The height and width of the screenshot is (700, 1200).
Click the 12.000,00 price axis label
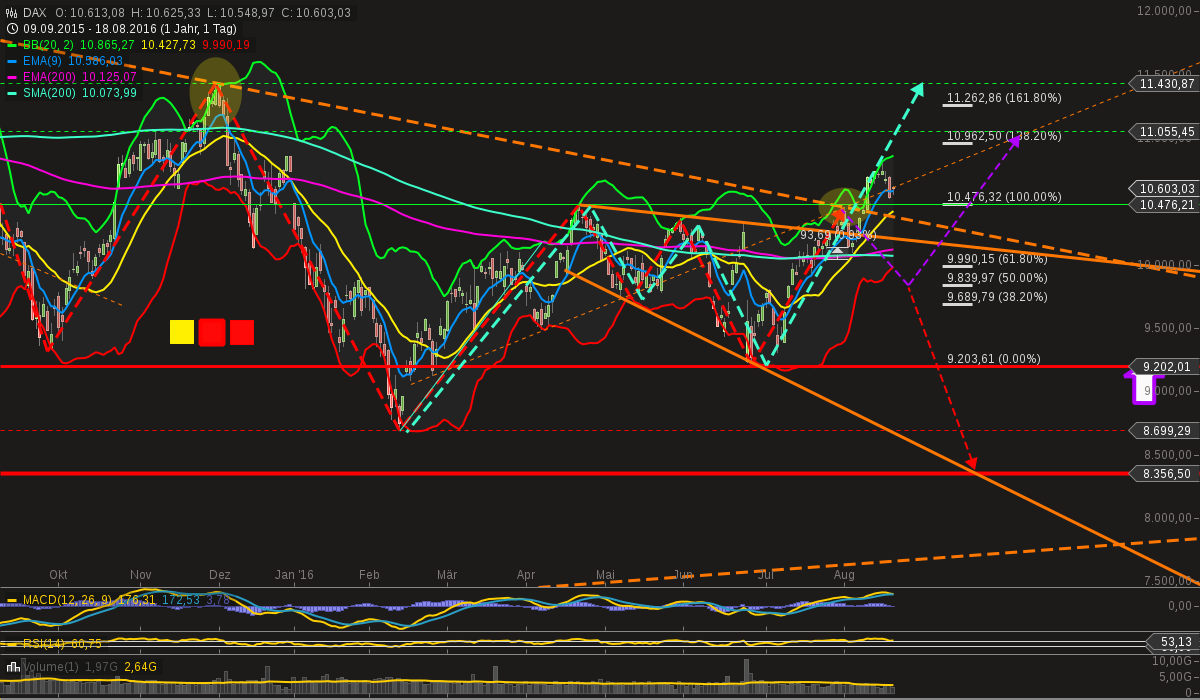pyautogui.click(x=1166, y=10)
